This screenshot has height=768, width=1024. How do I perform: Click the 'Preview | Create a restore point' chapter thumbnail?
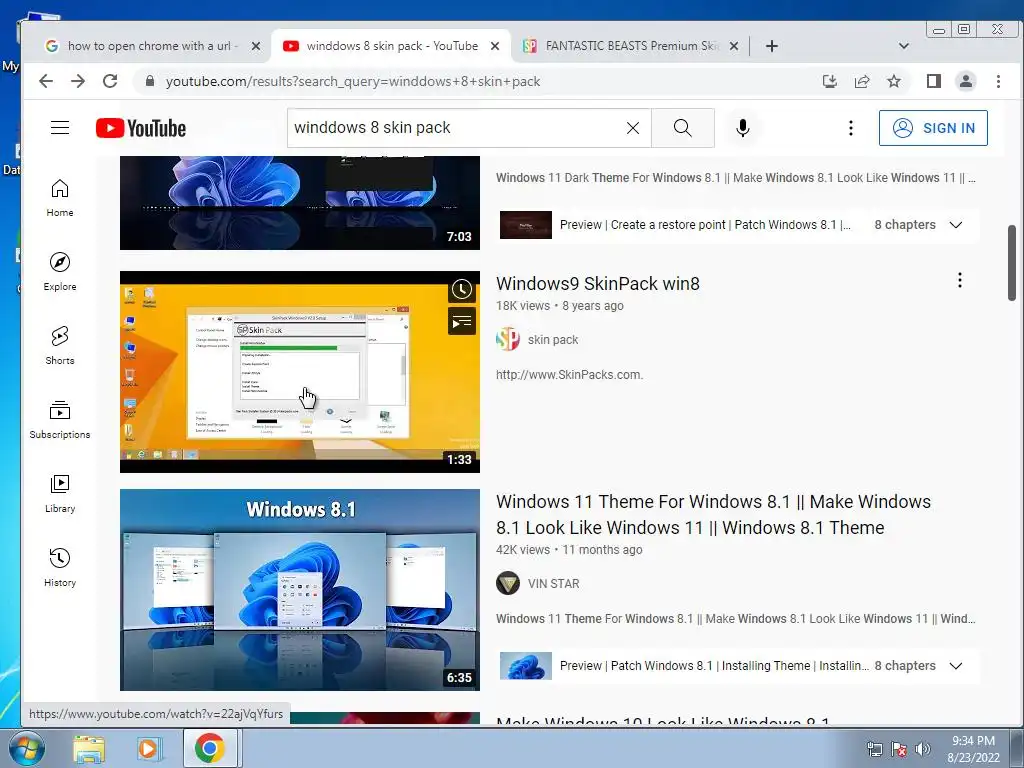[x=526, y=225]
